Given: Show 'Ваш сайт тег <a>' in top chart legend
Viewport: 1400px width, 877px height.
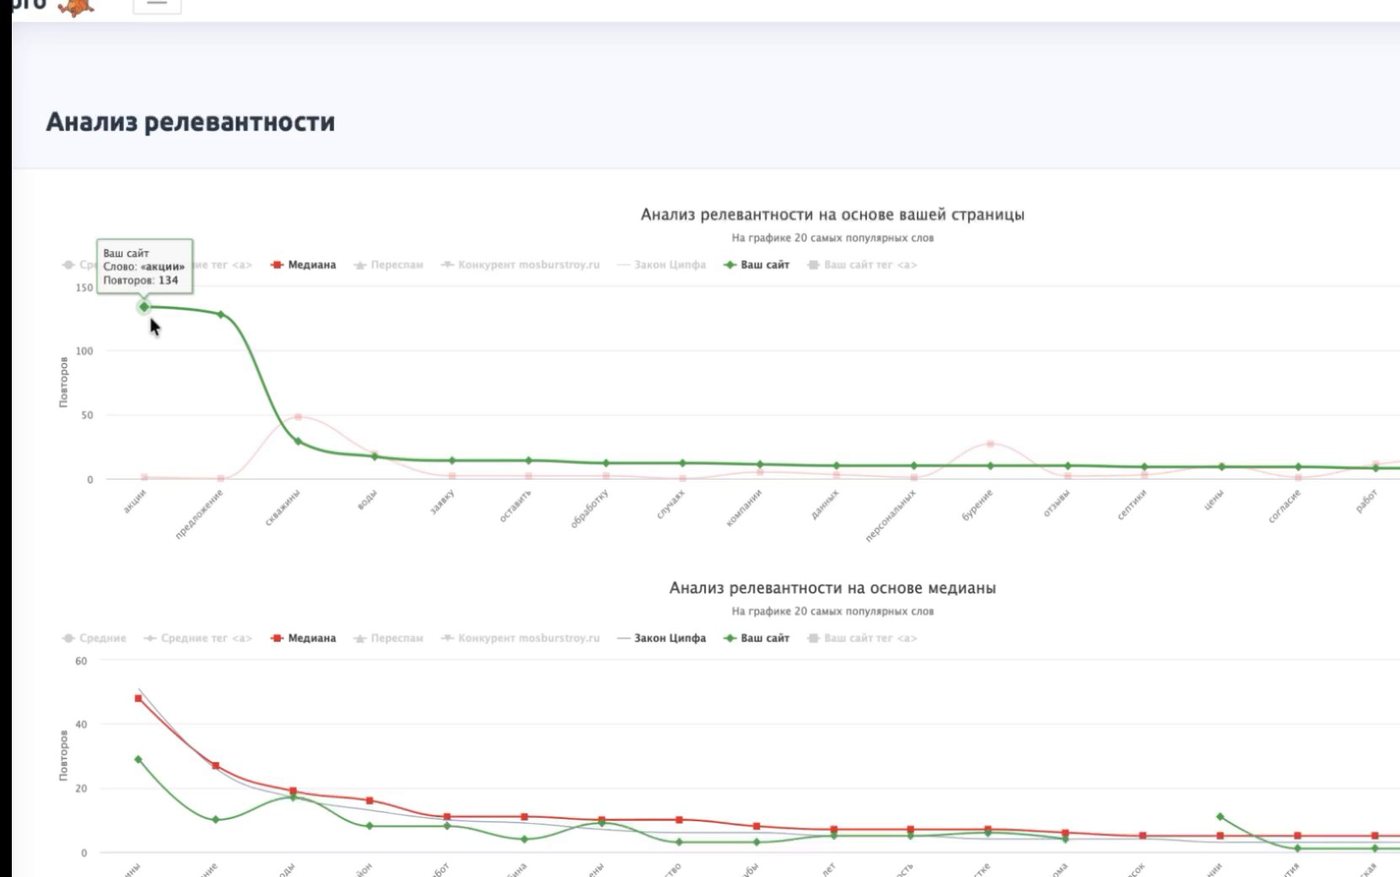Looking at the screenshot, I should [x=862, y=265].
